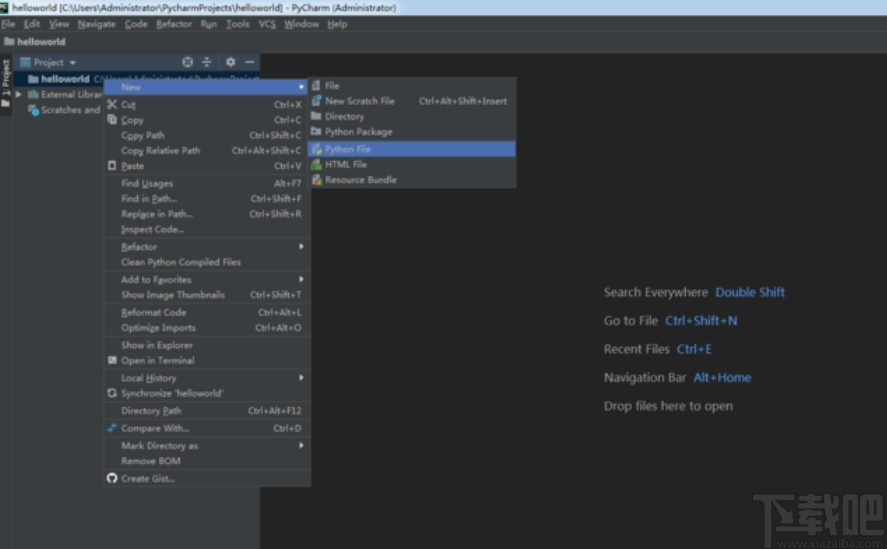Click the collapse all icon in Project panel
The height and width of the screenshot is (549, 887).
(207, 62)
